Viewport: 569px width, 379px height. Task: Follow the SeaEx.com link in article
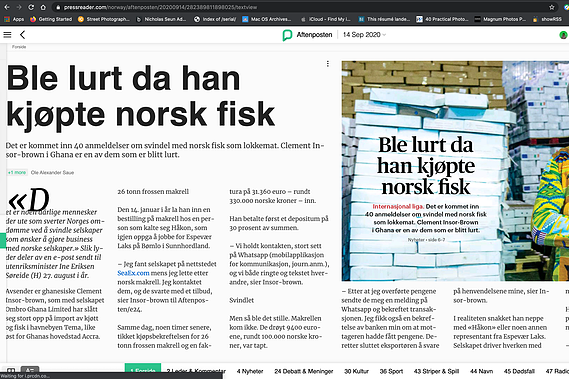coord(133,273)
